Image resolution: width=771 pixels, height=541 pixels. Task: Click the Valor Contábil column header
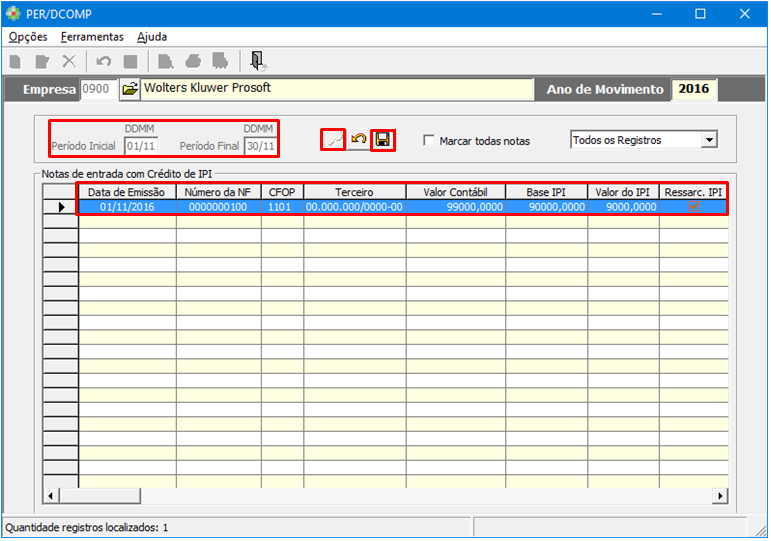point(455,191)
